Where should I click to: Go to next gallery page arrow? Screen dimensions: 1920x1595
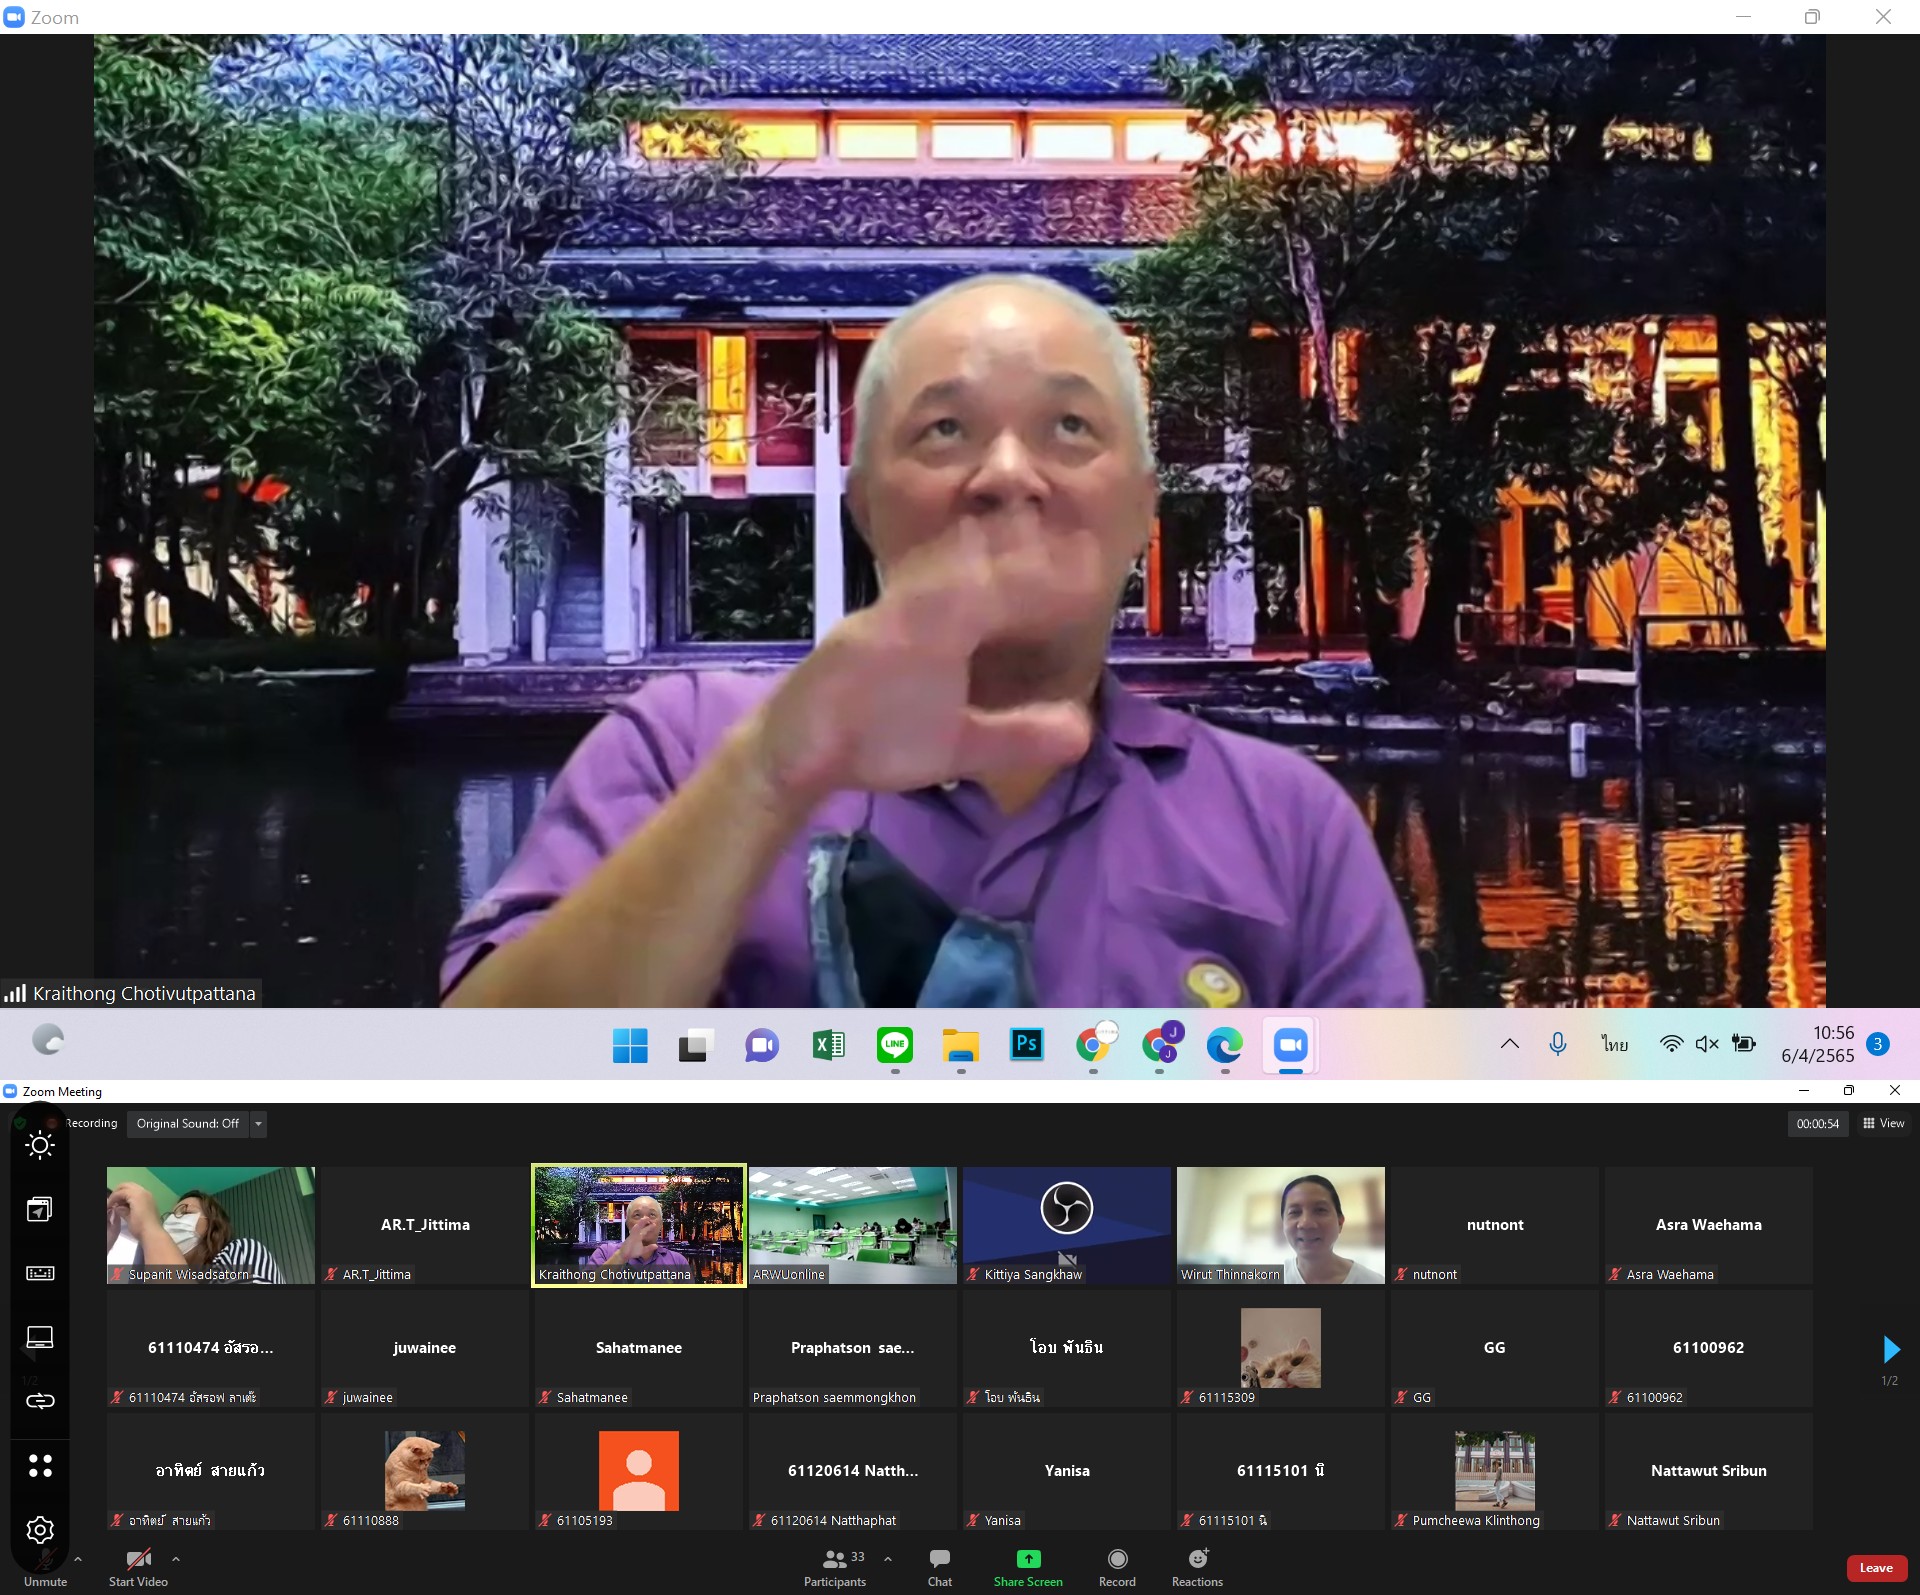[x=1890, y=1350]
